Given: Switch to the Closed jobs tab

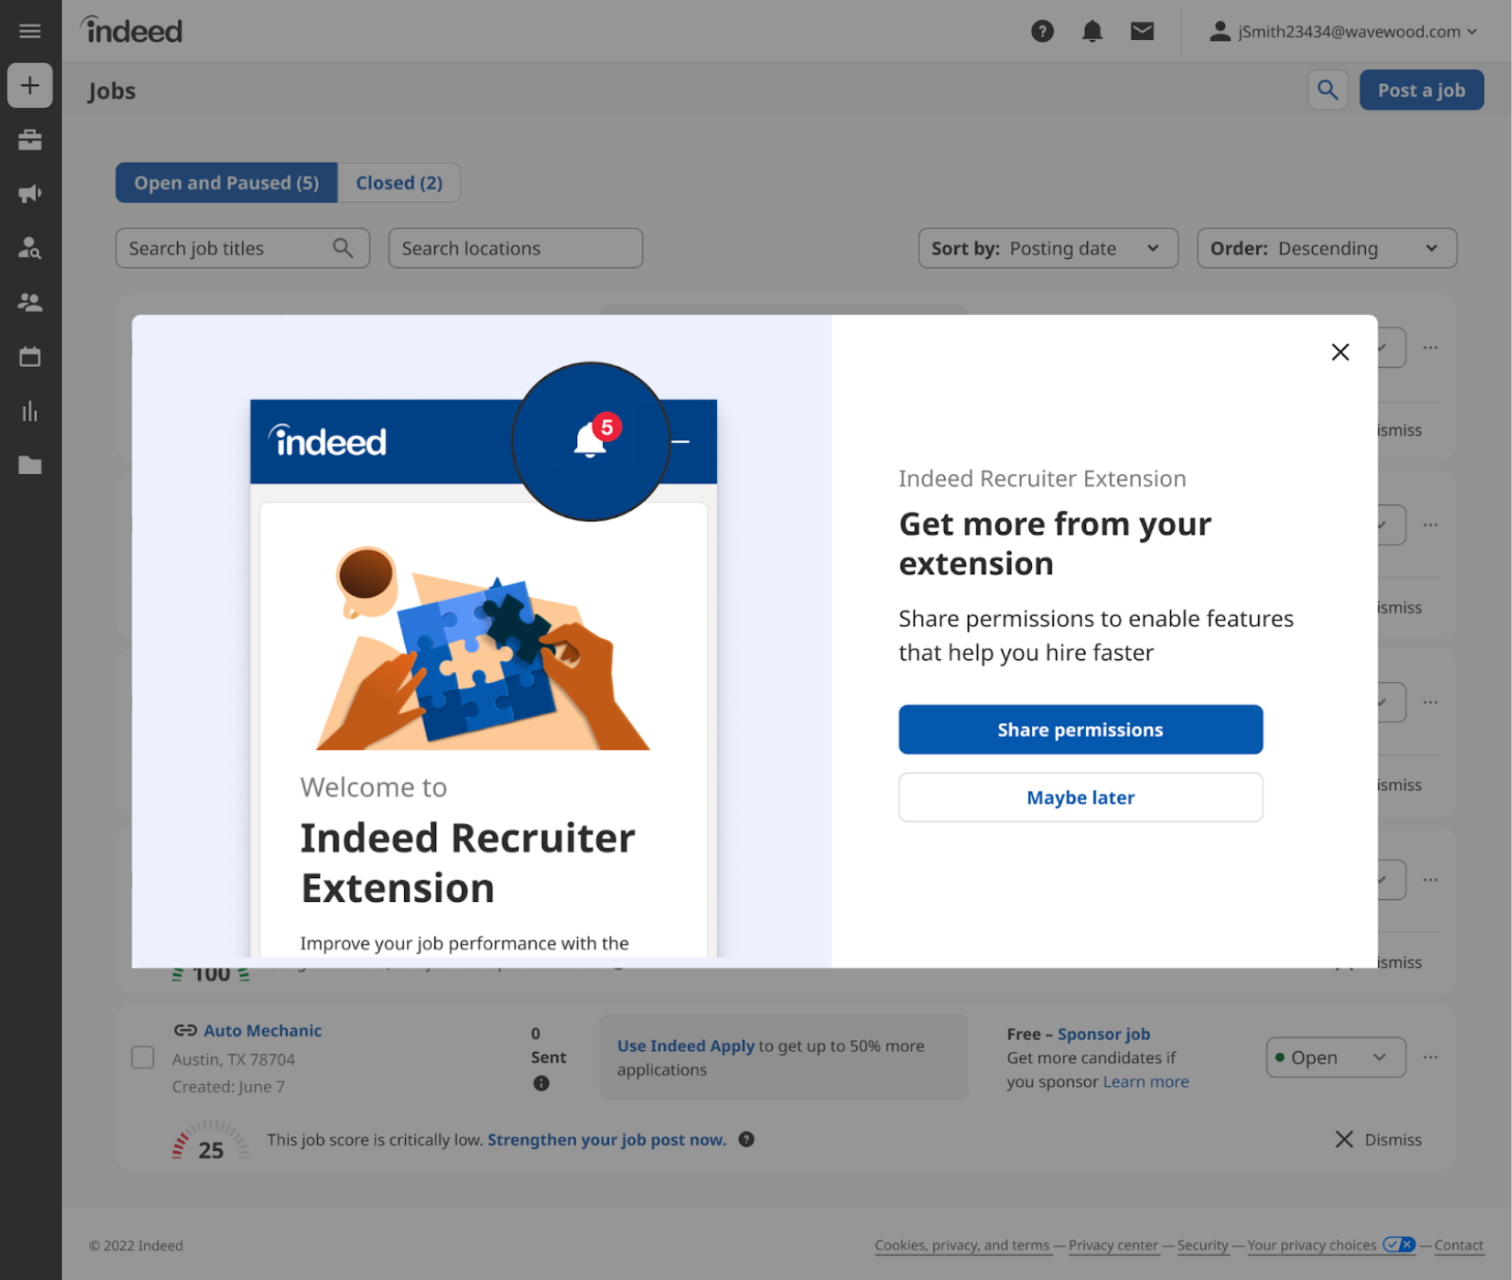Looking at the screenshot, I should [399, 182].
